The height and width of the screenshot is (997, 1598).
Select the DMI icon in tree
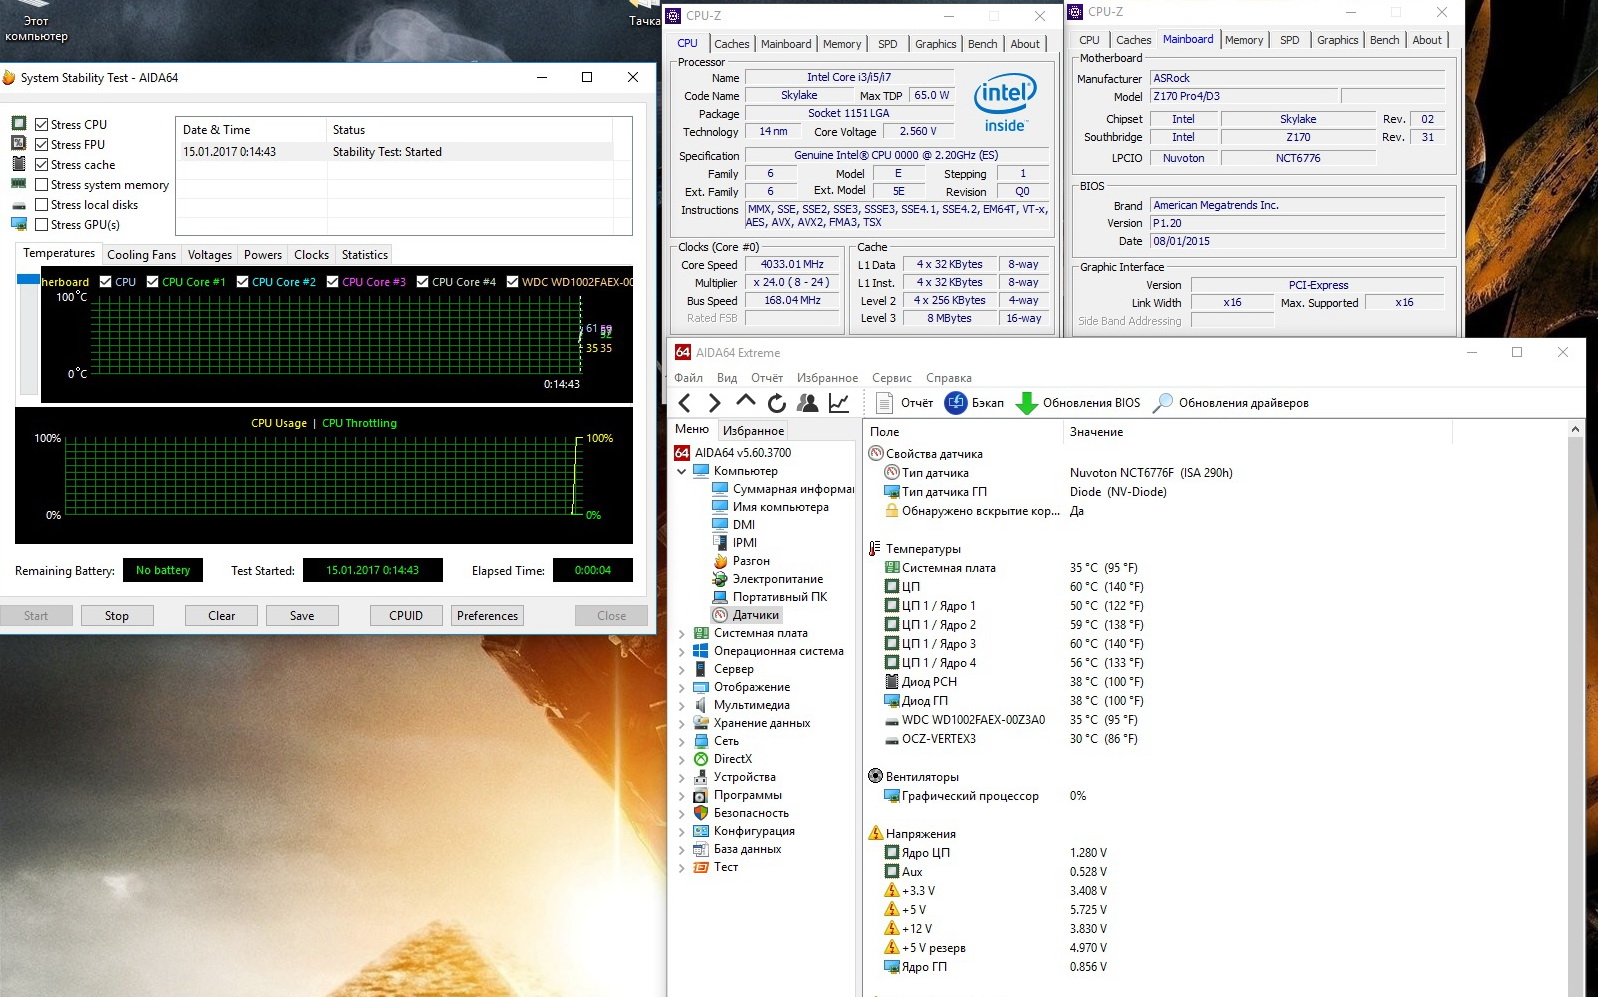[x=720, y=525]
